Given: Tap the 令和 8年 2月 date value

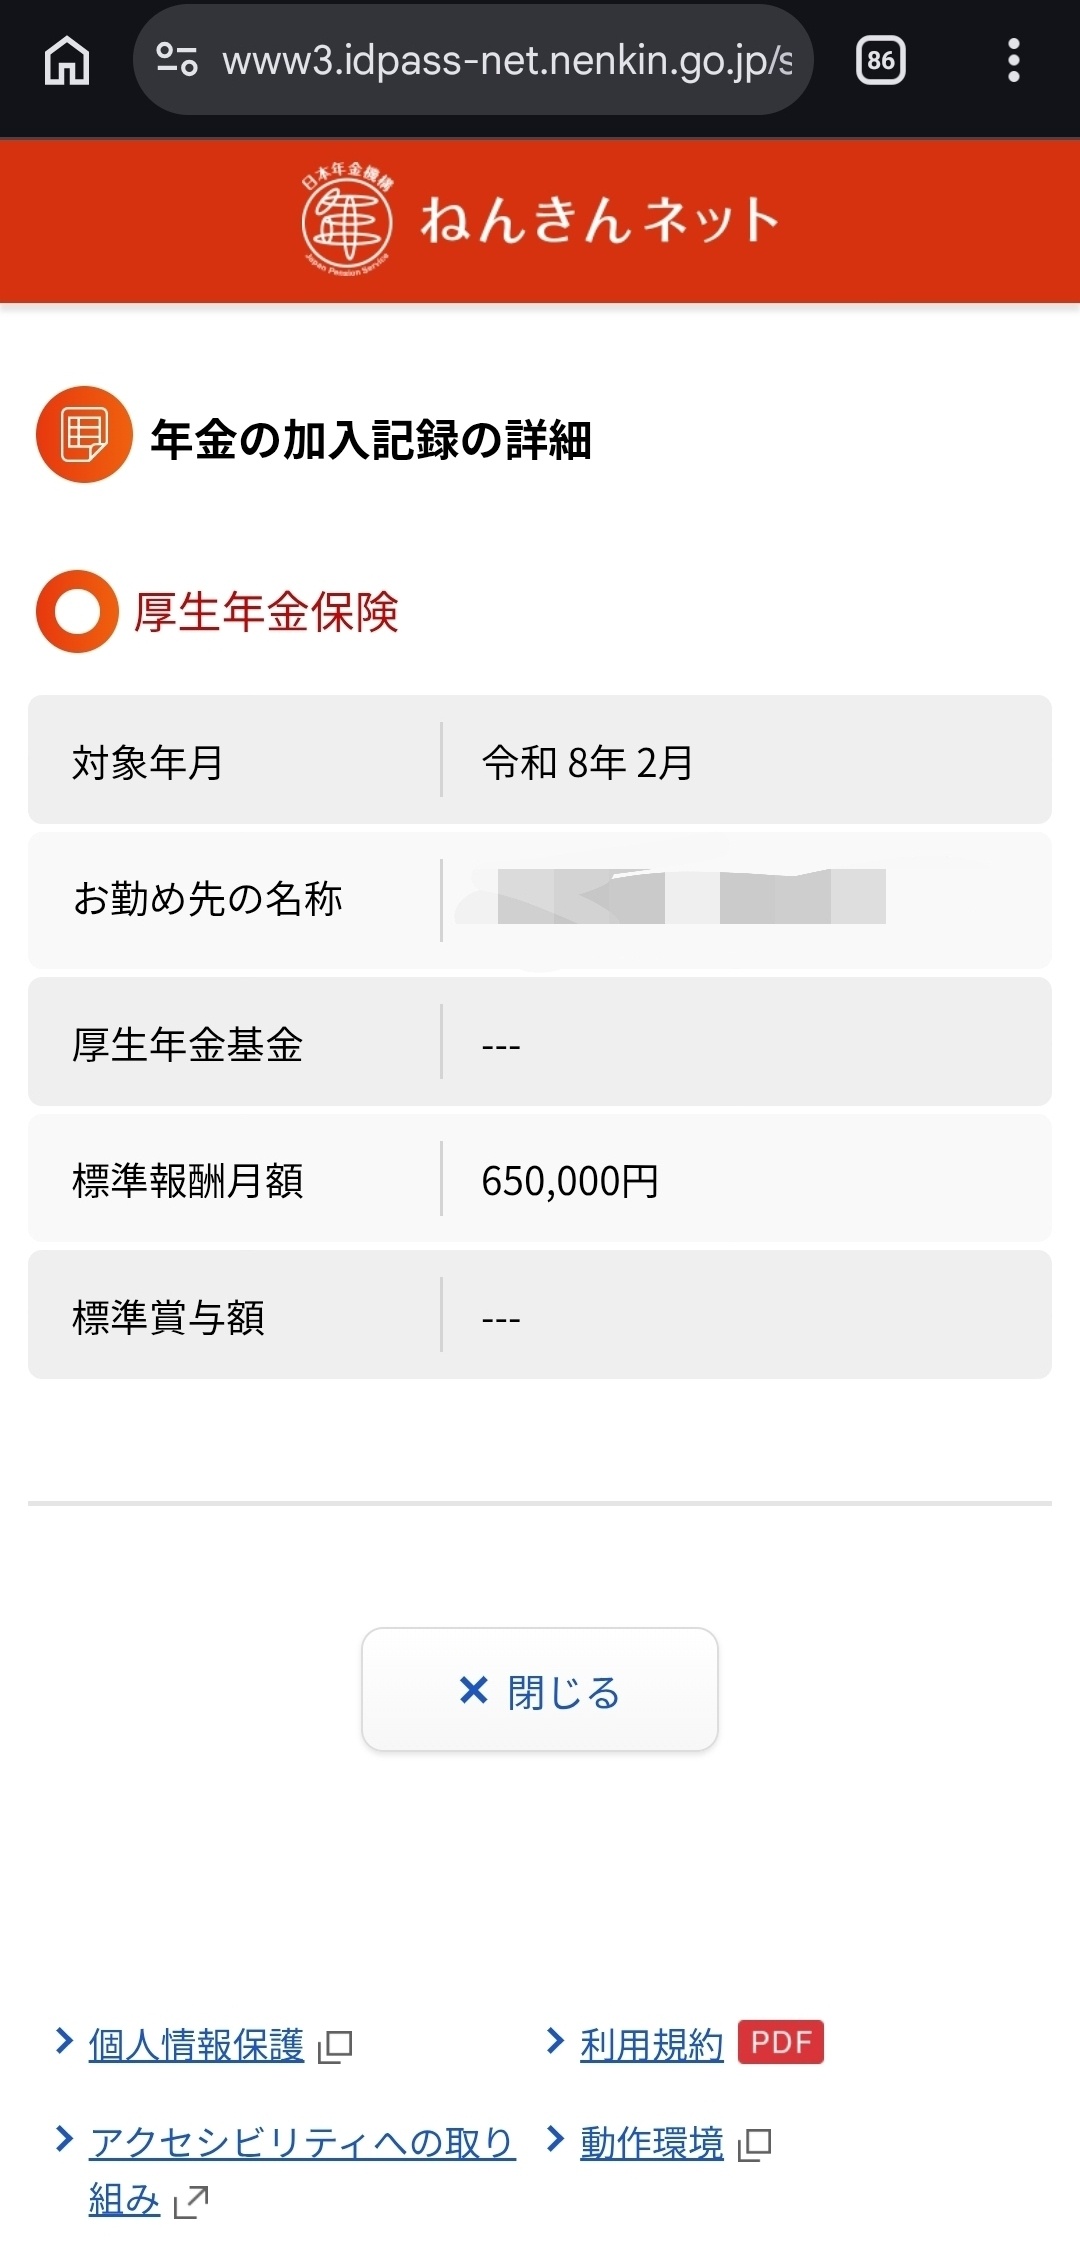Looking at the screenshot, I should (x=587, y=763).
